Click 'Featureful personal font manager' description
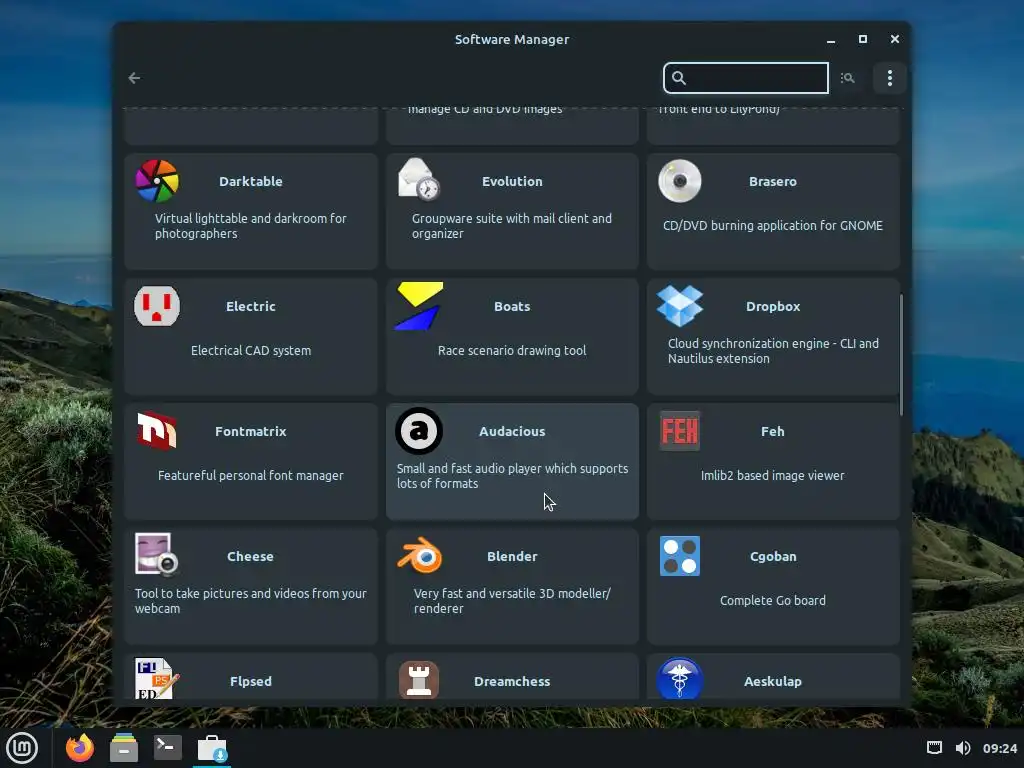Screen dimensions: 1024x768 251,475
